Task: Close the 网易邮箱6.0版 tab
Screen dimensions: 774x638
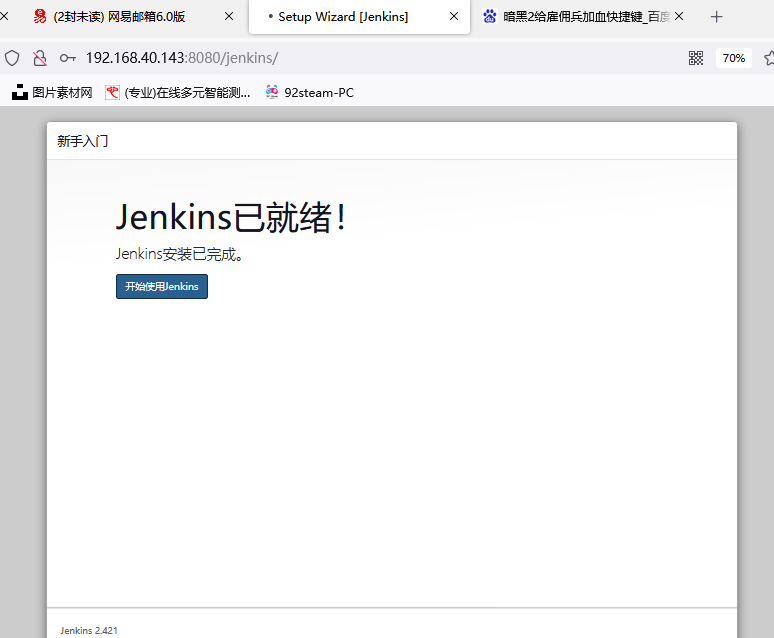Action: pos(229,16)
